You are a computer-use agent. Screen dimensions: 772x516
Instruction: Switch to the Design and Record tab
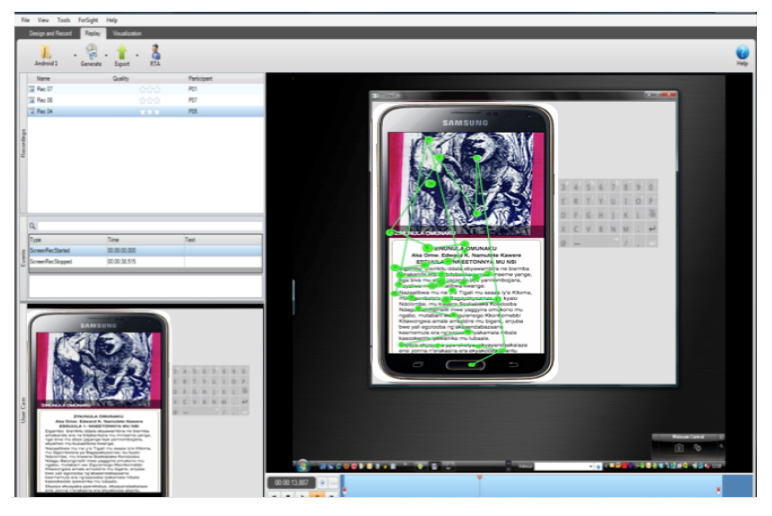coord(52,33)
